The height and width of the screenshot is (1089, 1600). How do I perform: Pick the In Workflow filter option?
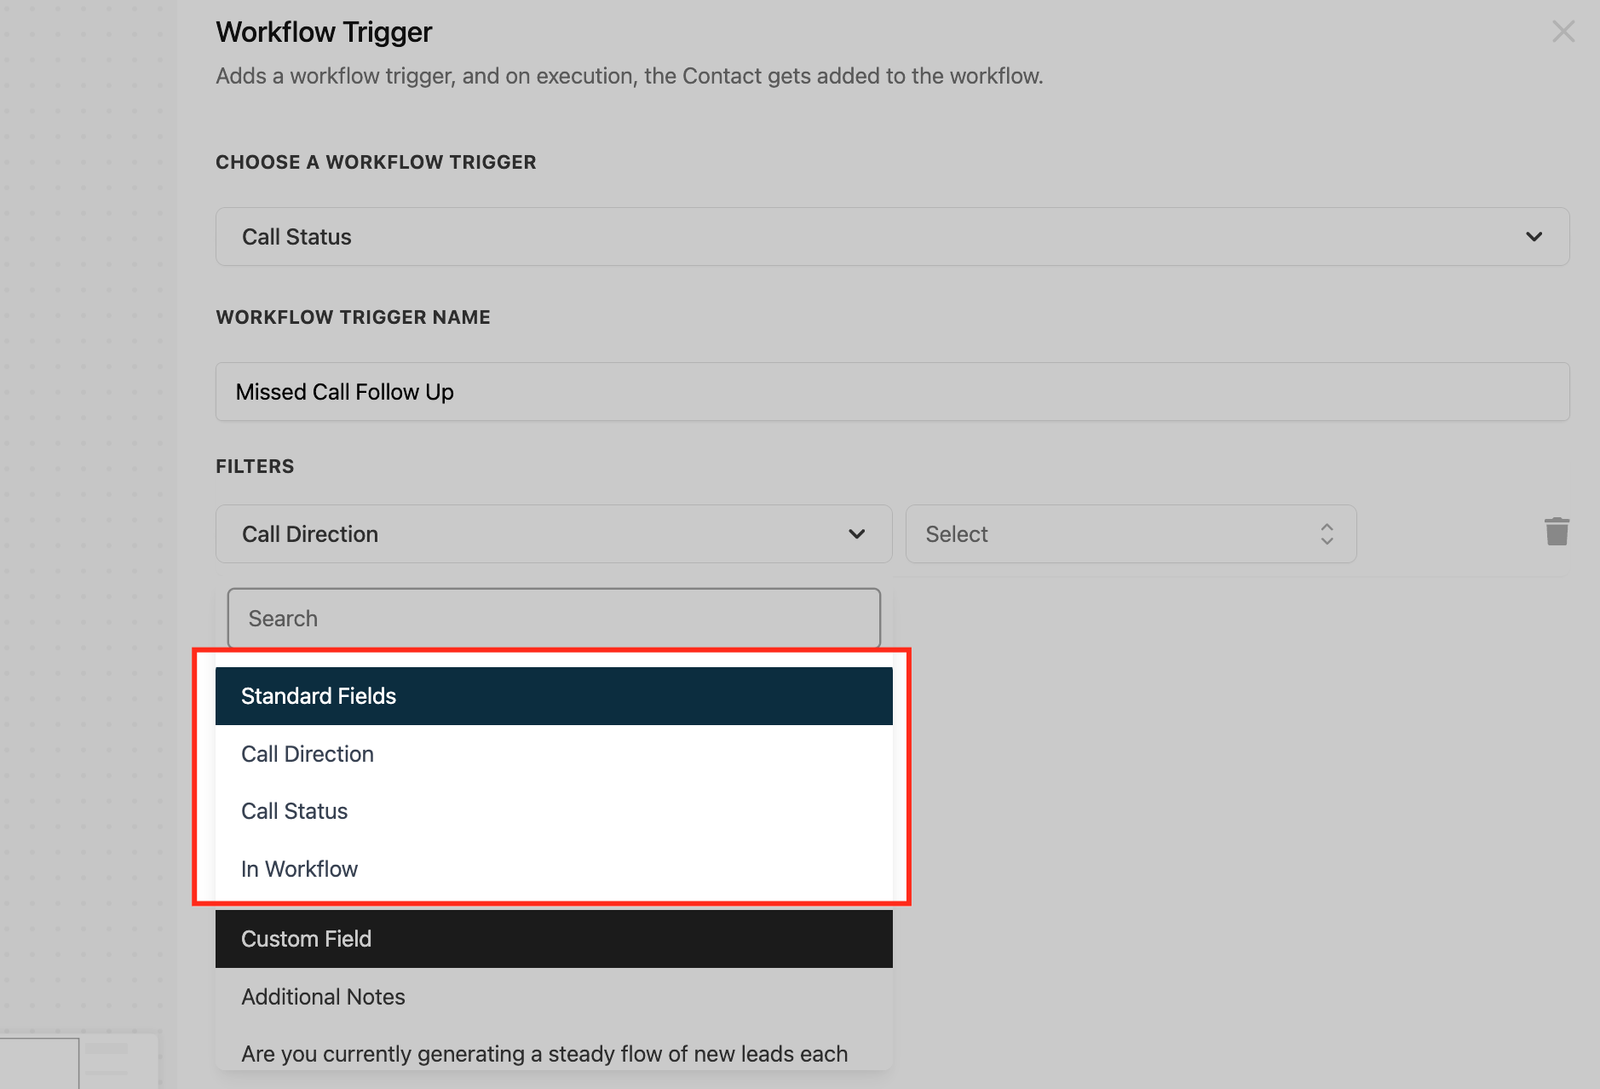pyautogui.click(x=300, y=869)
